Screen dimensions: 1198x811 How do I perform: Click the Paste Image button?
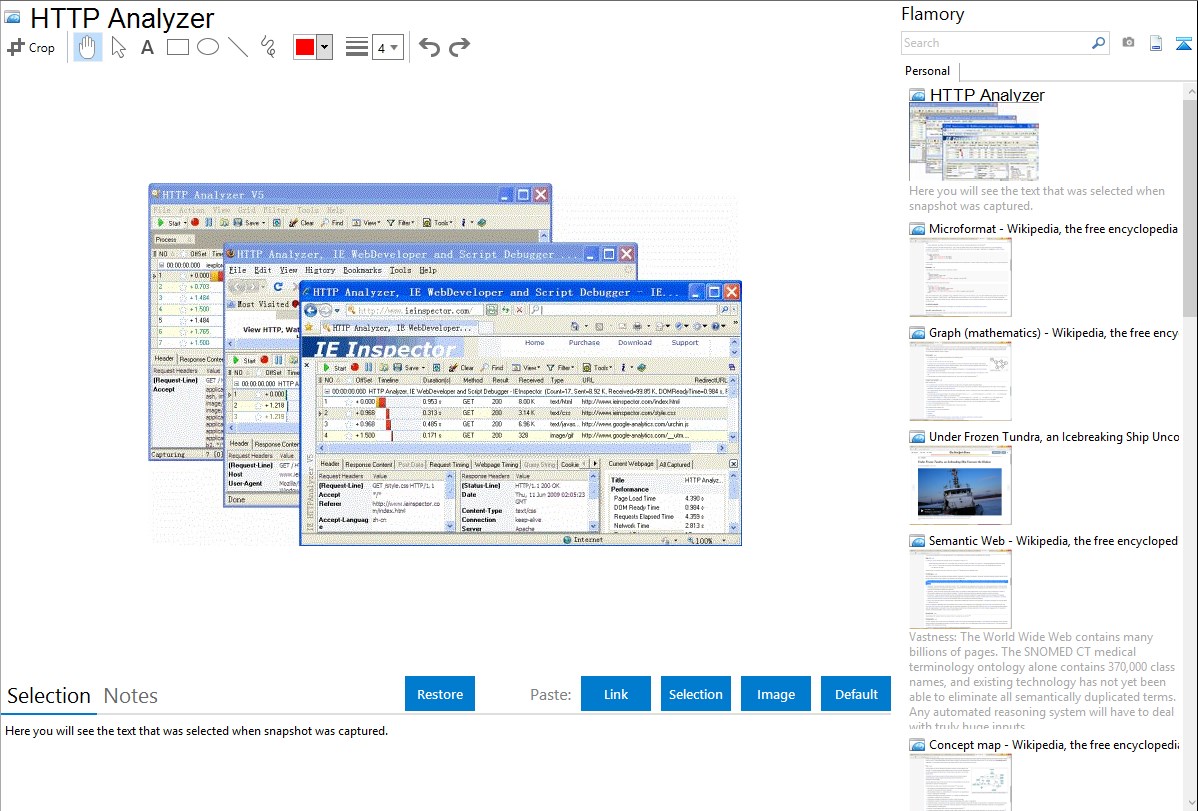point(775,694)
